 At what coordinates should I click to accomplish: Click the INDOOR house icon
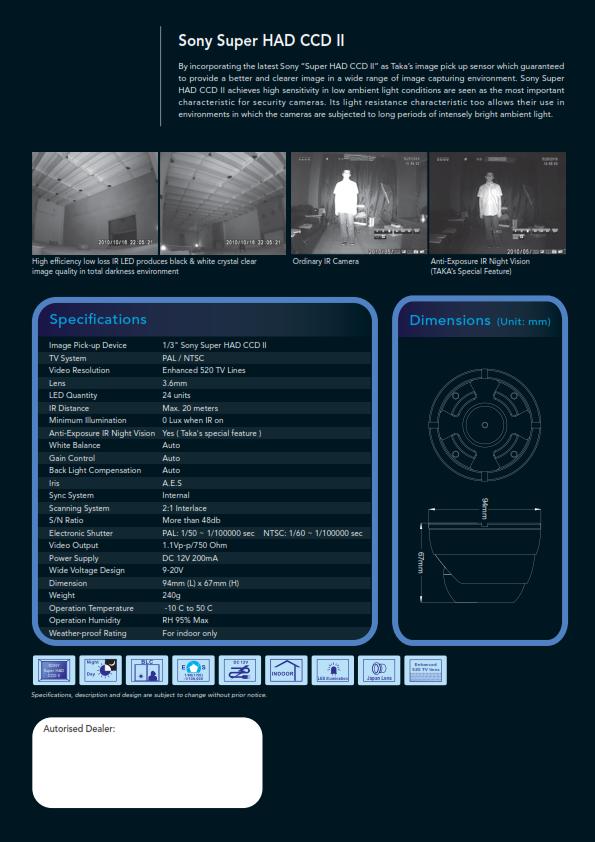click(286, 670)
